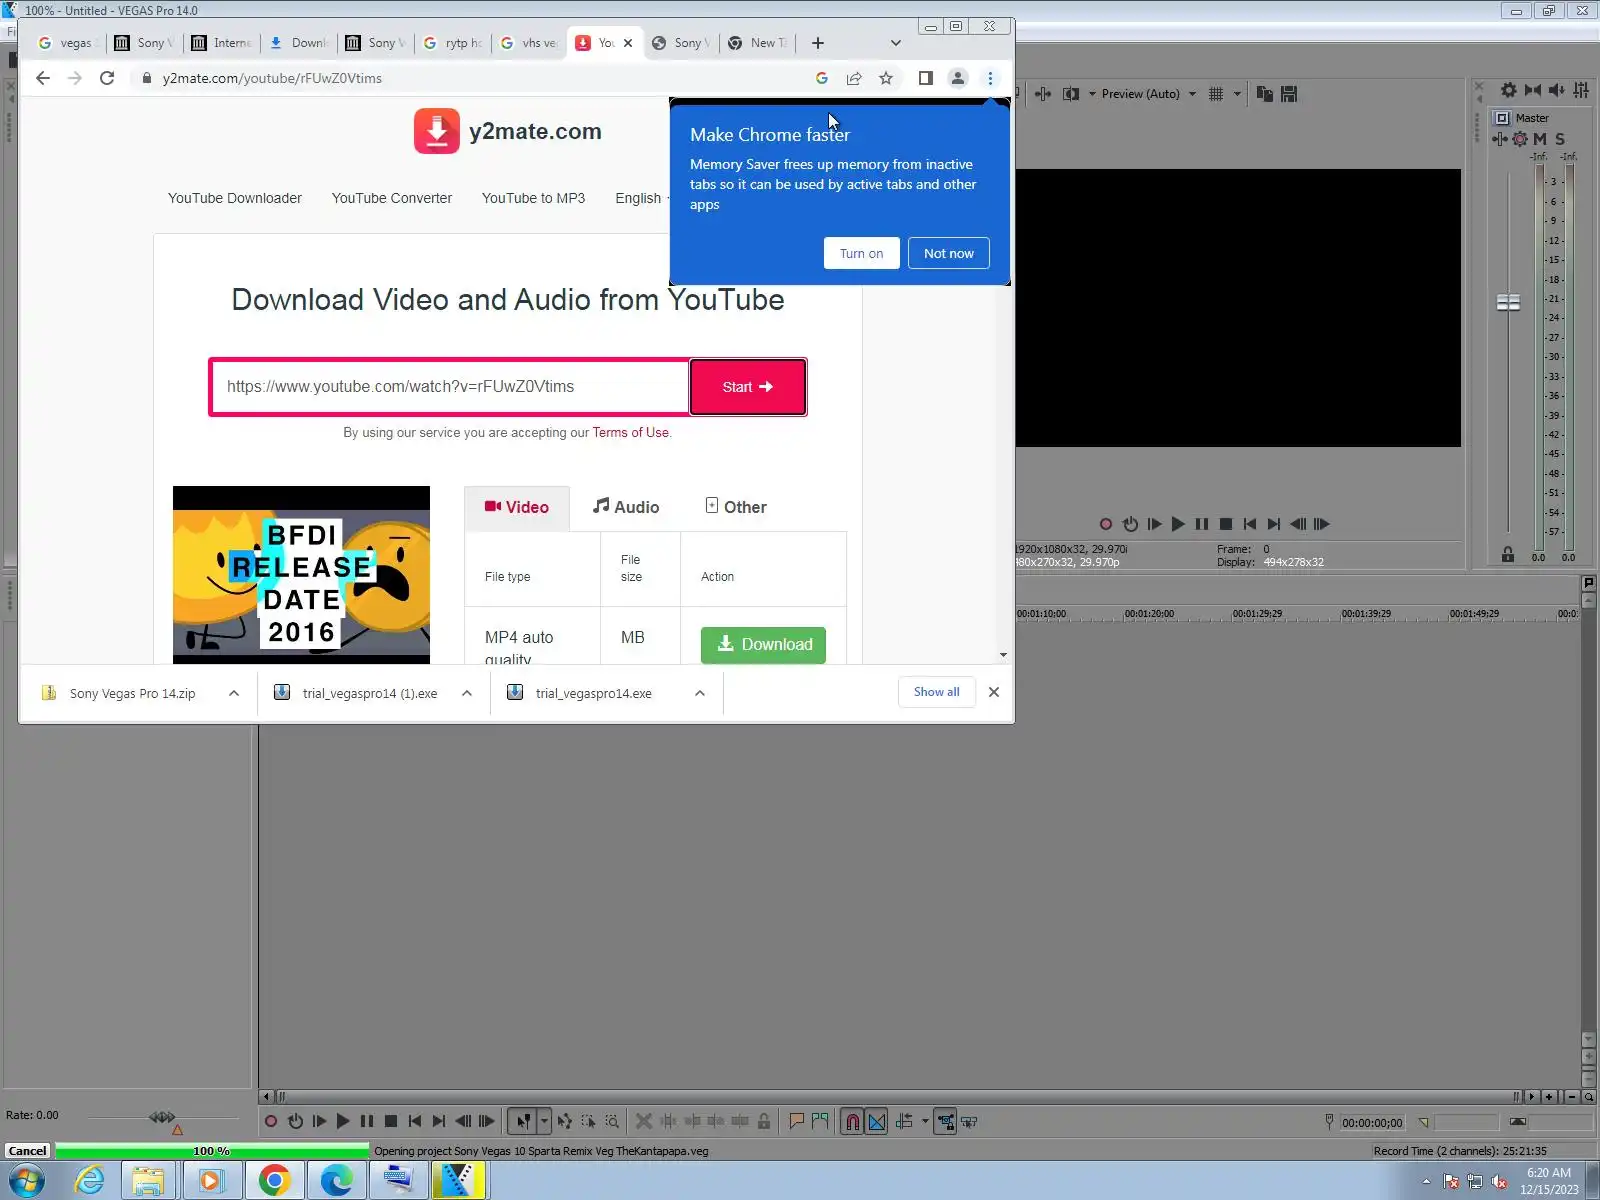The image size is (1600, 1200).
Task: Click the YouTube URL input field
Action: [450, 387]
